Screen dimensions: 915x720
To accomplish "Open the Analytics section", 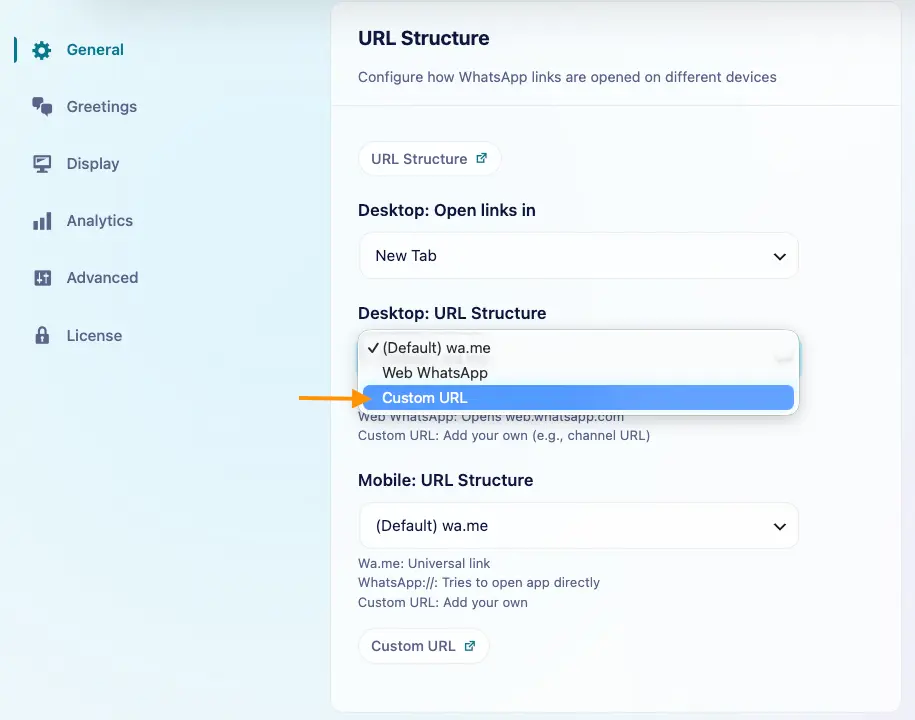I will [100, 221].
